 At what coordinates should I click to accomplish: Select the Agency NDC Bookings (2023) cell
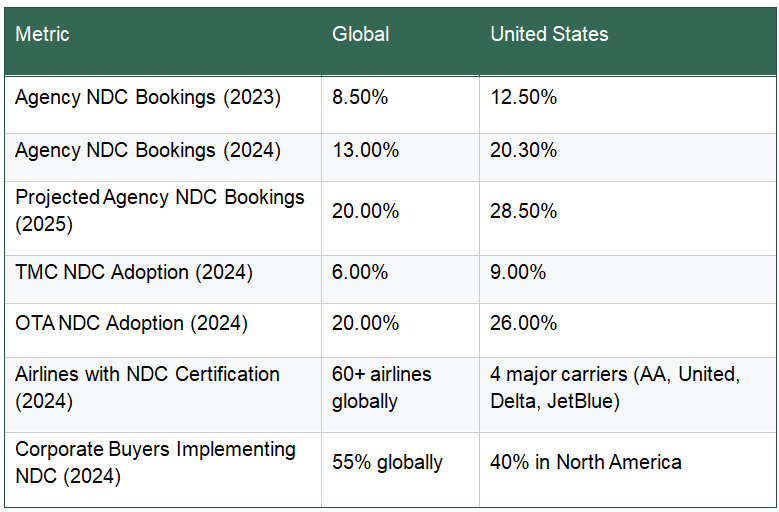click(x=148, y=98)
